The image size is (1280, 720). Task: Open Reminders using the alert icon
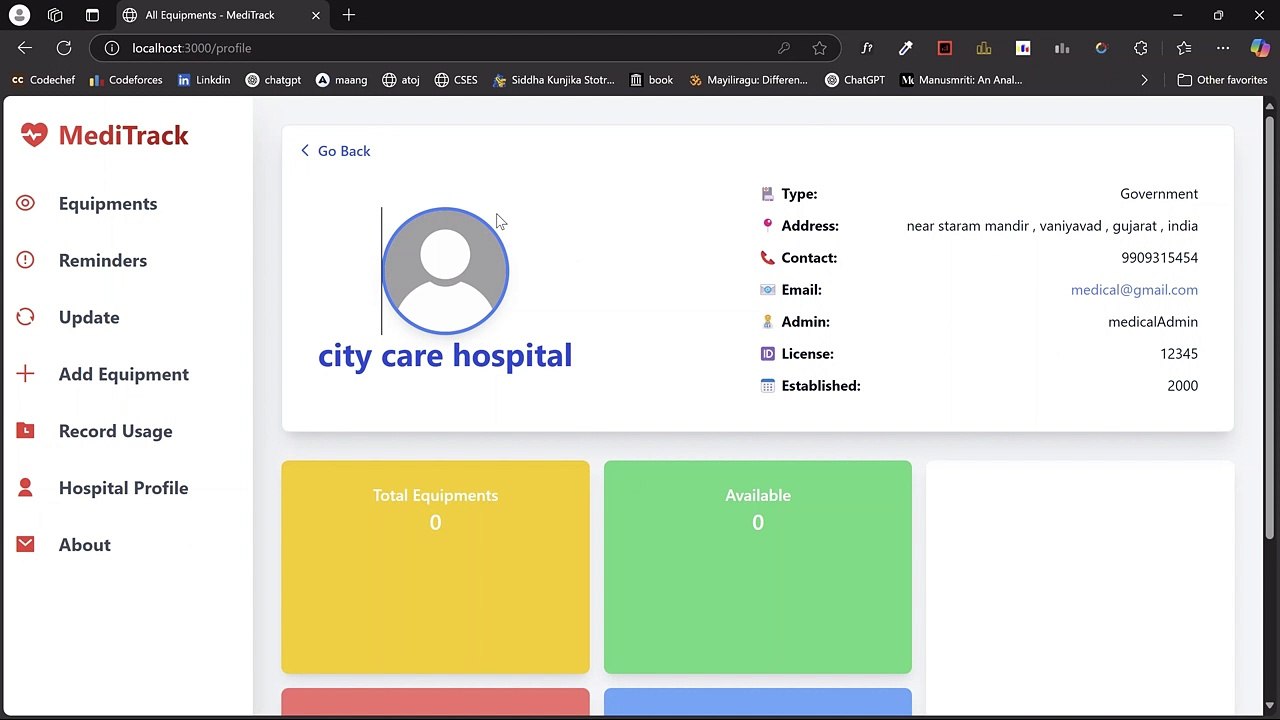(25, 260)
